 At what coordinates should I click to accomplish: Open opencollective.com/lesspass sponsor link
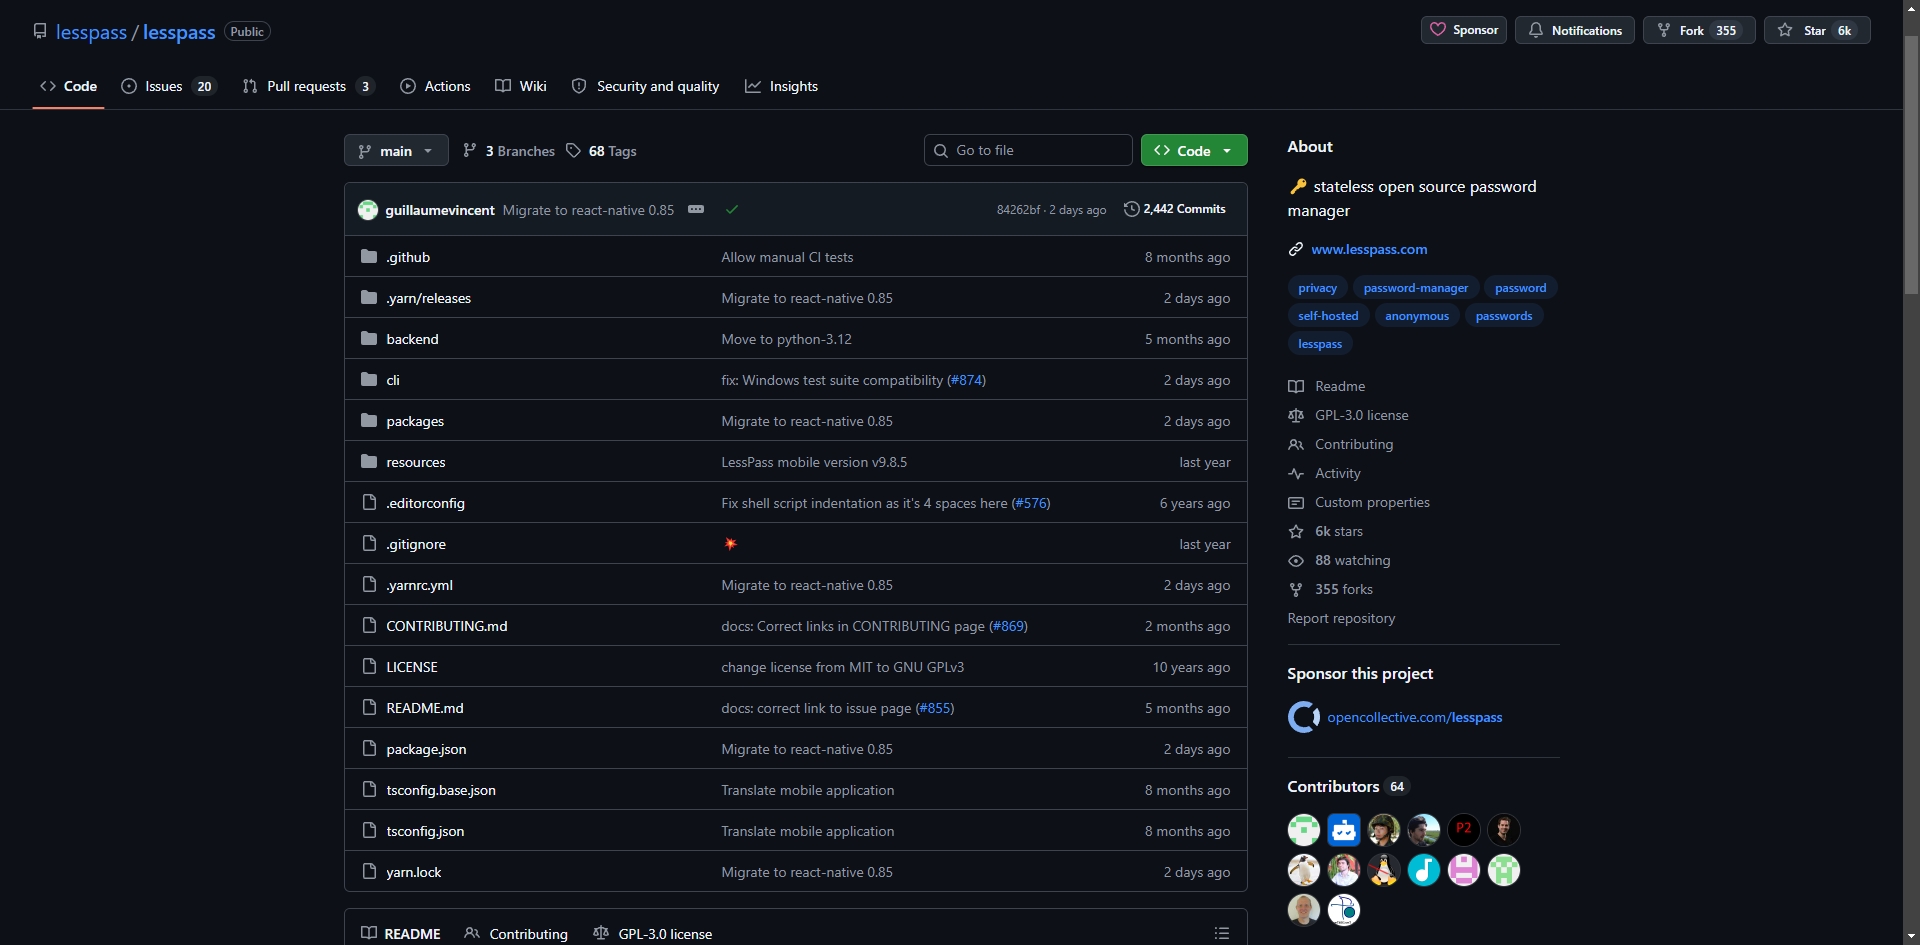[1414, 717]
